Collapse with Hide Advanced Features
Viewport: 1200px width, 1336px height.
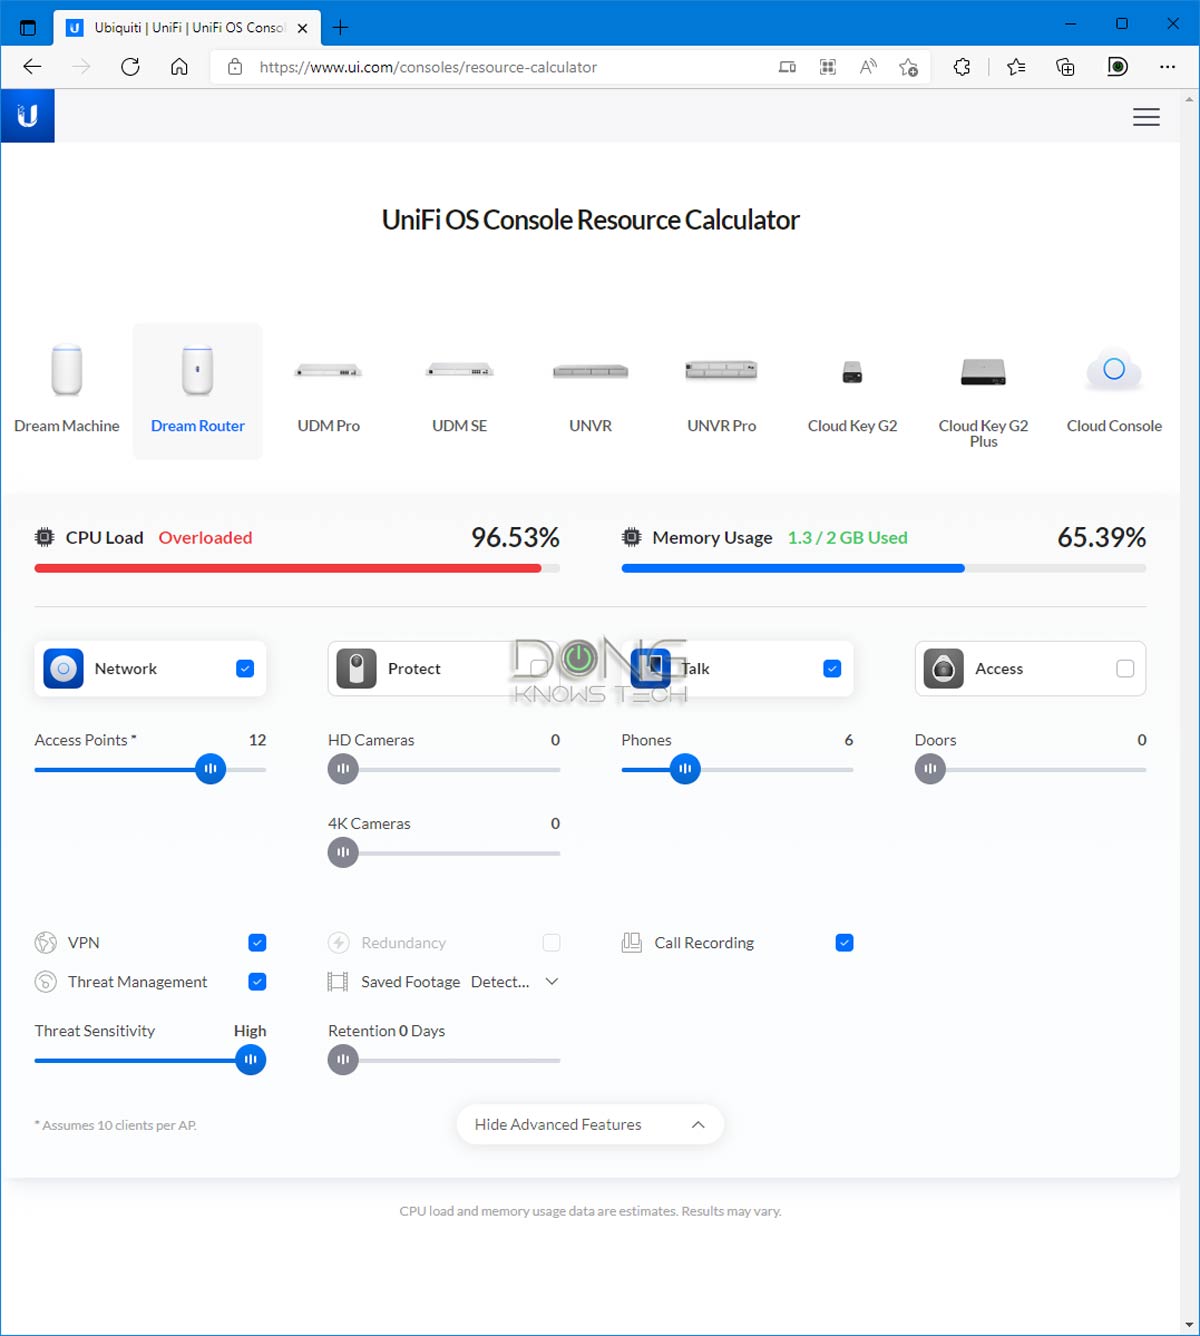tap(590, 1125)
